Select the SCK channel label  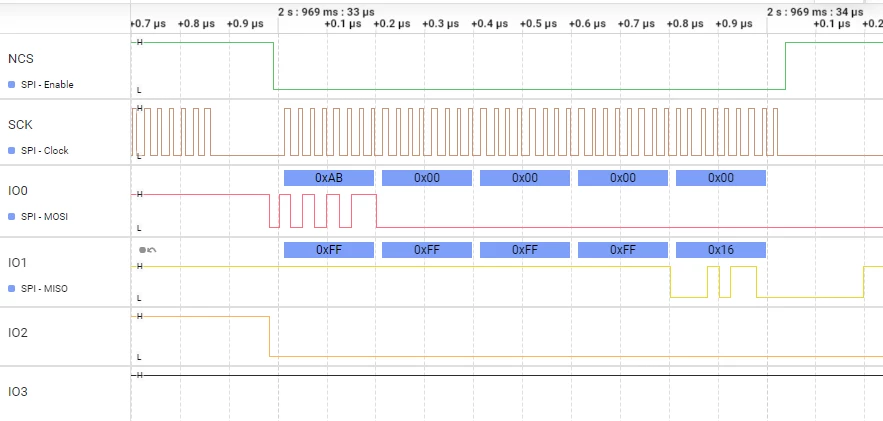click(20, 124)
